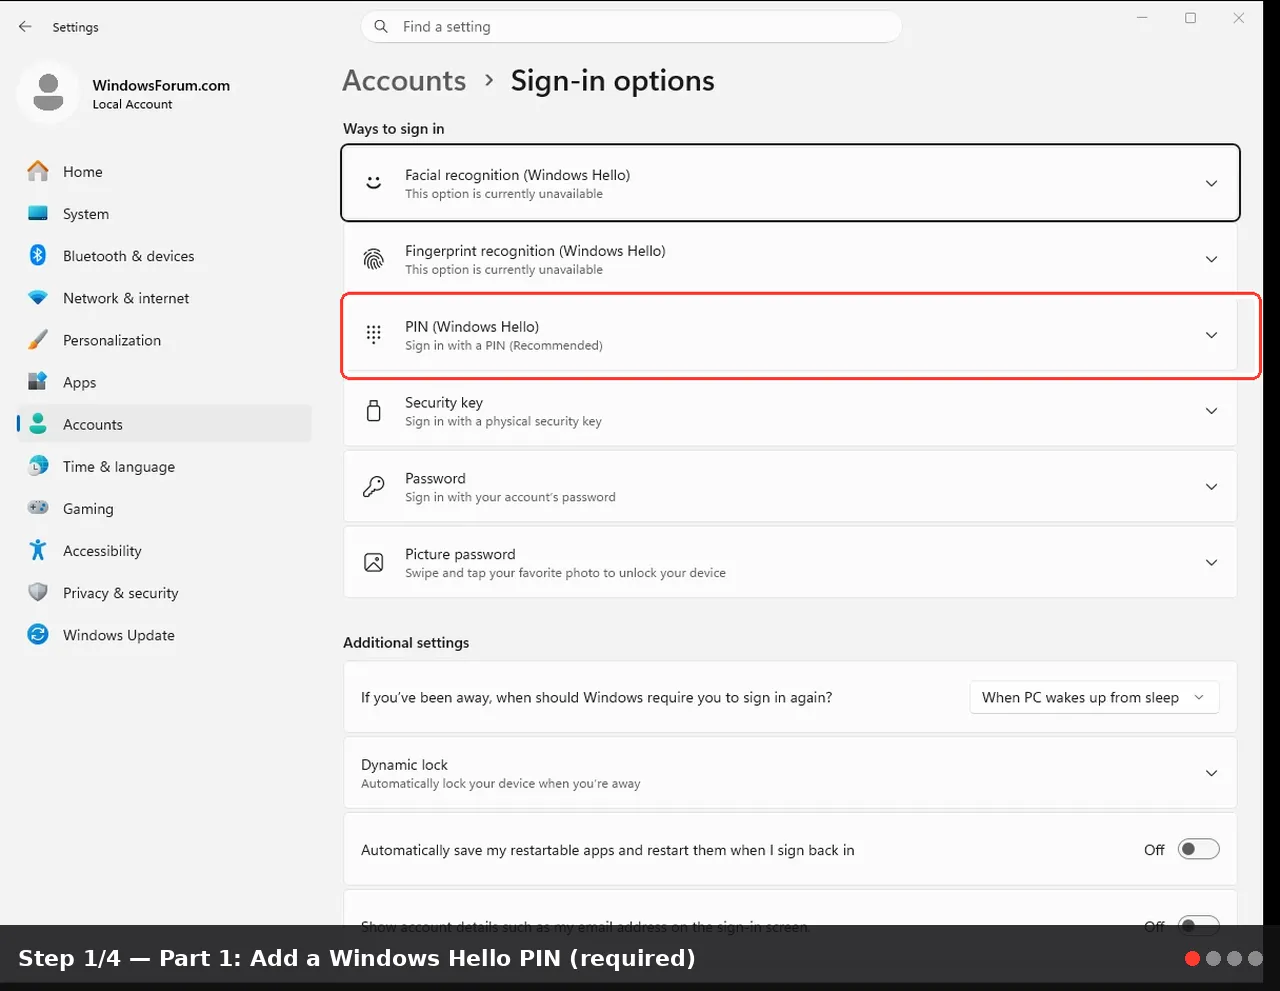Screen dimensions: 1280x991
Task: Click the Accessibility figure icon
Action: (38, 551)
